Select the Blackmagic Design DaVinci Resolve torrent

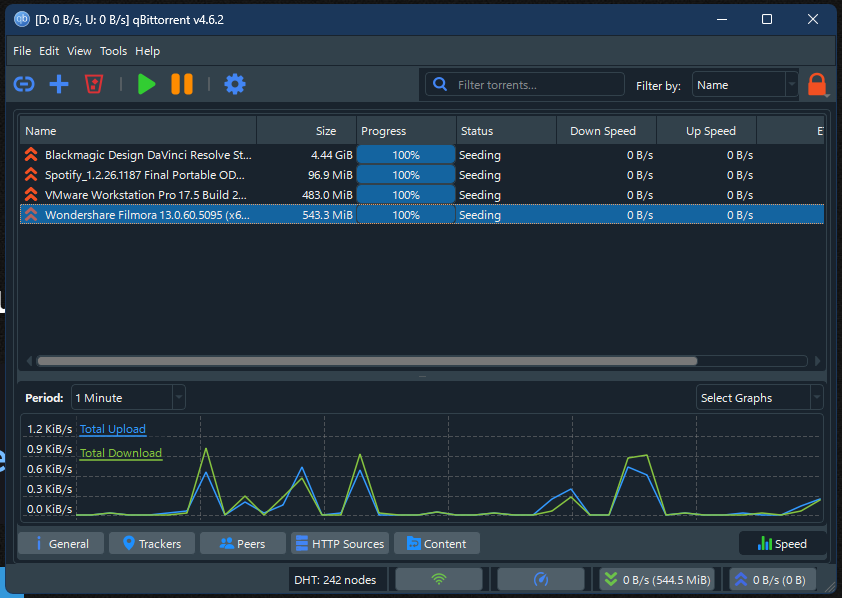click(422, 155)
